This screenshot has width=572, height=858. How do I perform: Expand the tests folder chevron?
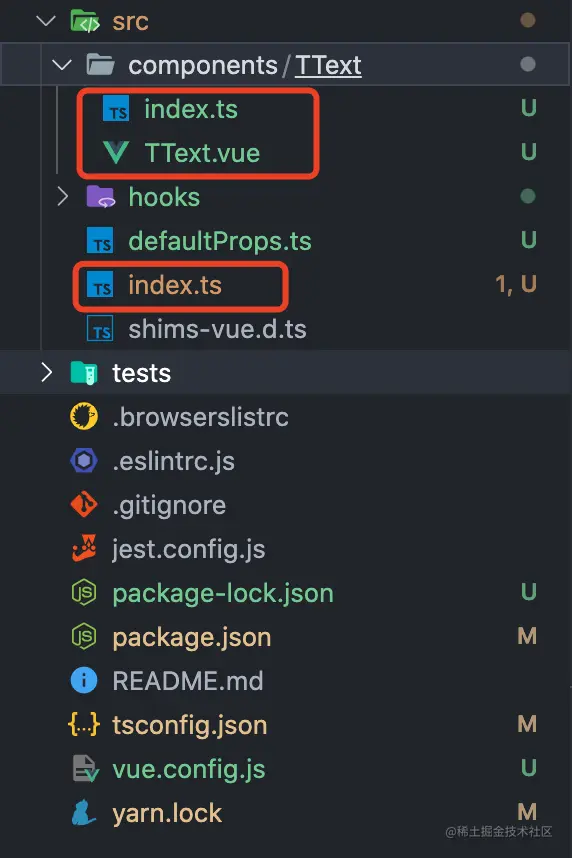47,373
